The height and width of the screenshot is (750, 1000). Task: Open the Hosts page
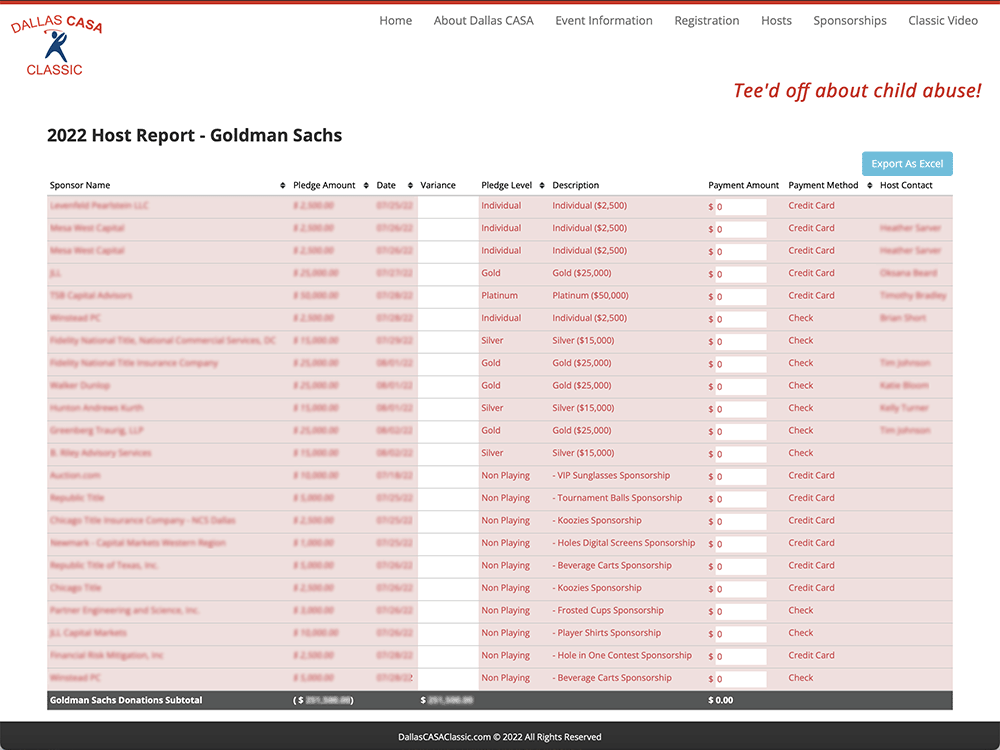(x=776, y=20)
